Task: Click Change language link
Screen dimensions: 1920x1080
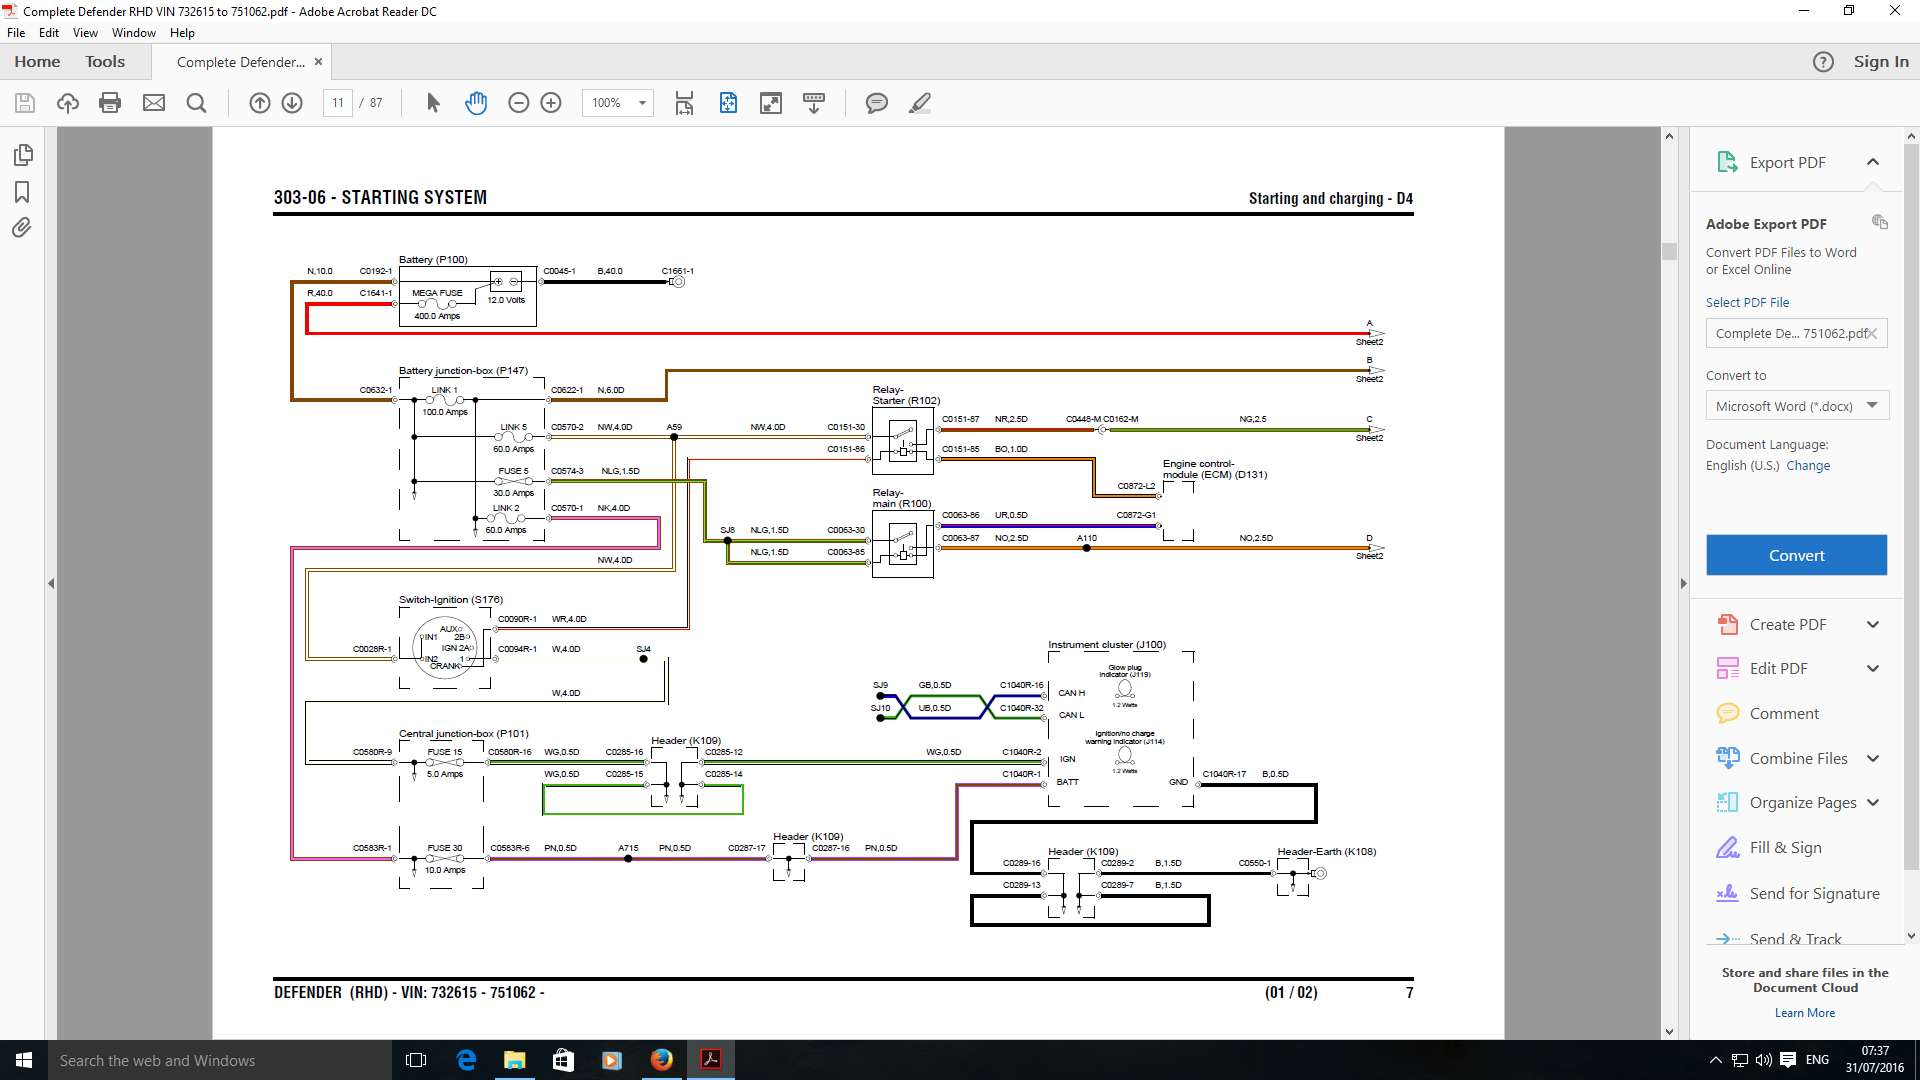Action: coord(1808,466)
